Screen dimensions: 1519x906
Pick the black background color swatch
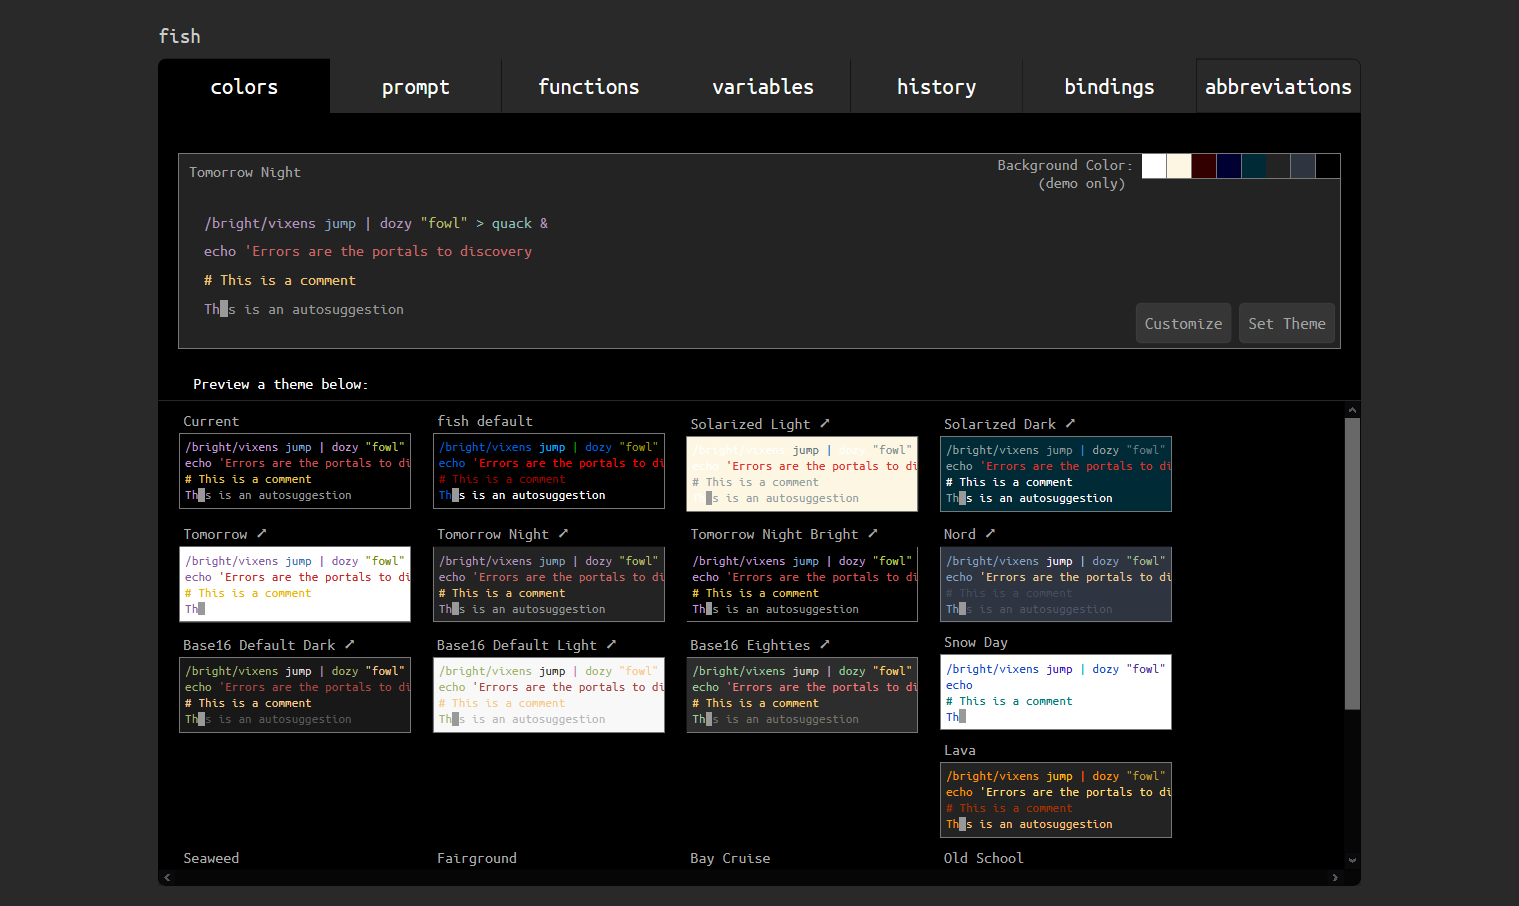(x=1328, y=166)
